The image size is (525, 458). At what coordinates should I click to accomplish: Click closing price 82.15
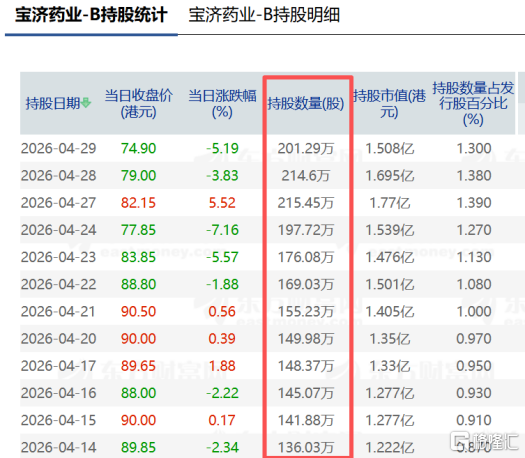pyautogui.click(x=139, y=203)
